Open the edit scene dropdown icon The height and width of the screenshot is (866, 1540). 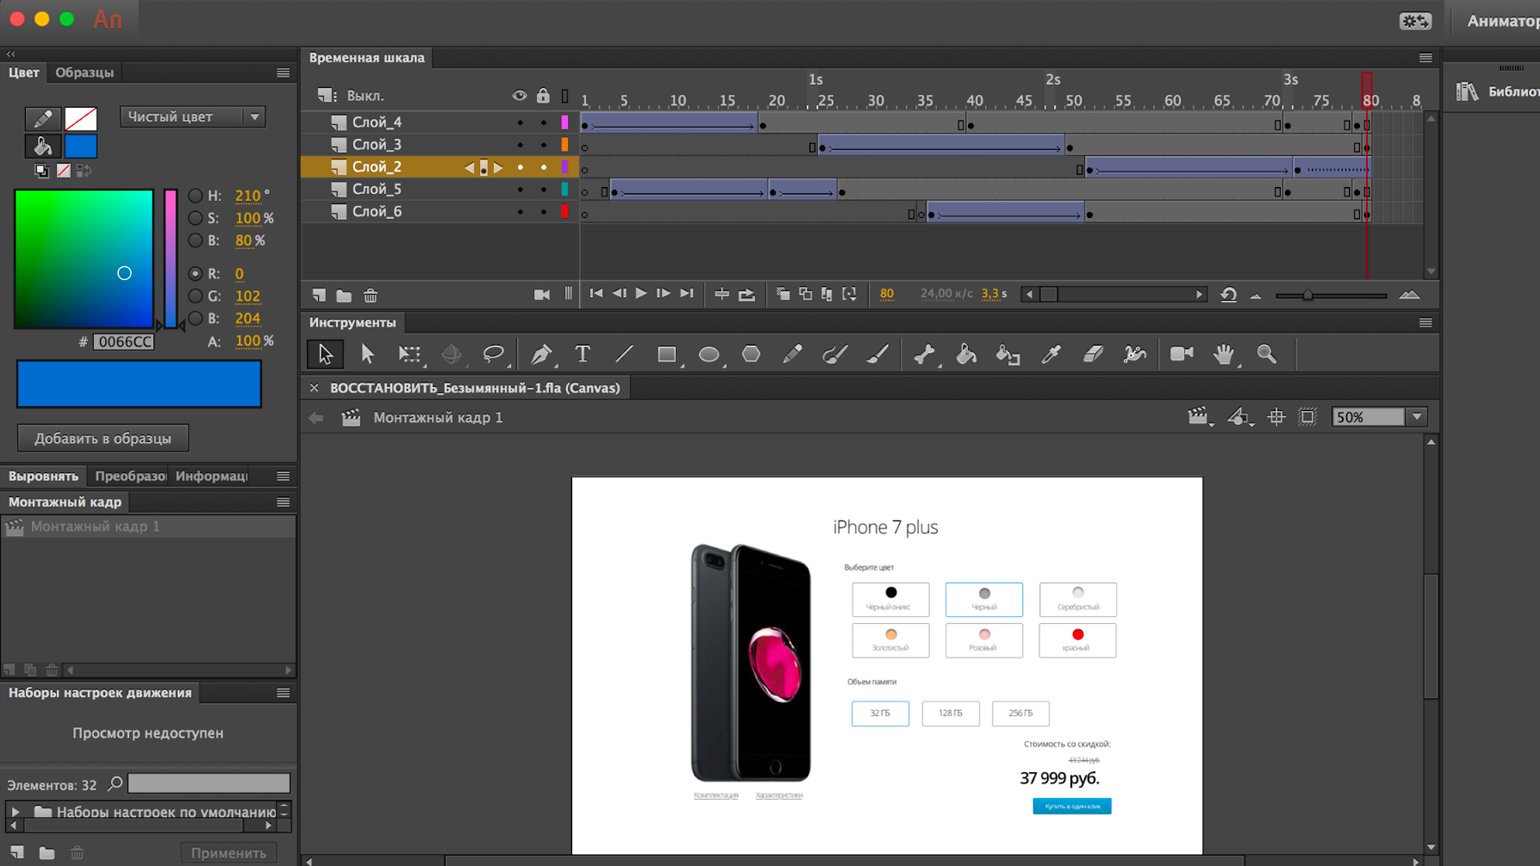tap(1199, 417)
